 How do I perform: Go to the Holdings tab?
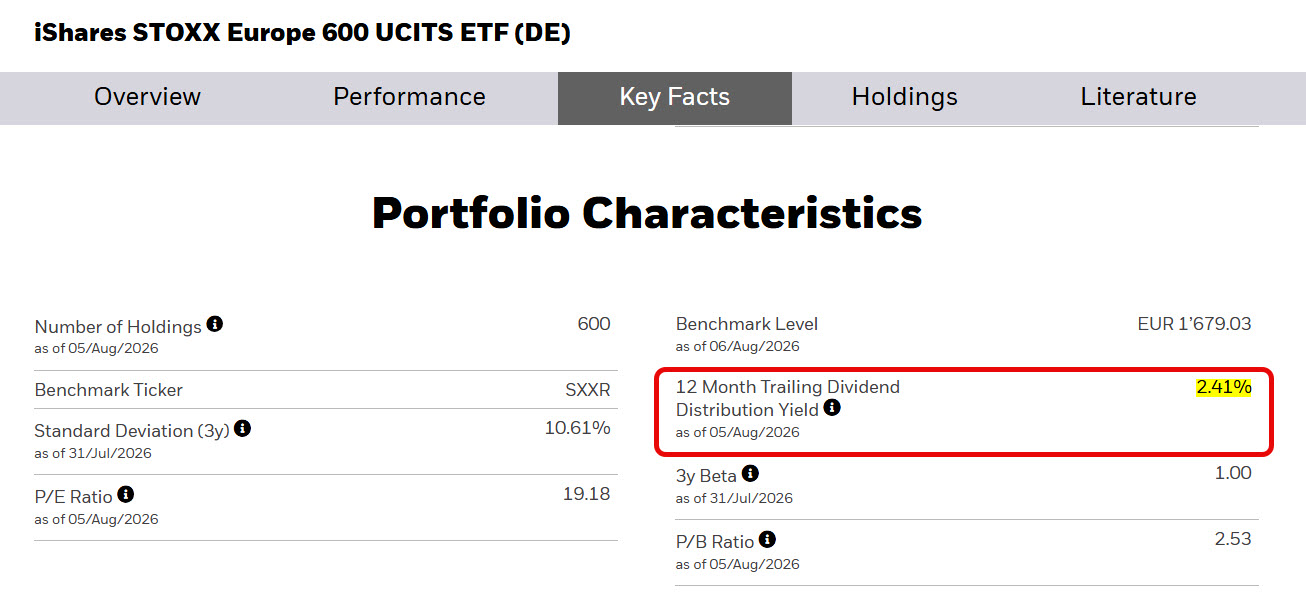pos(905,97)
